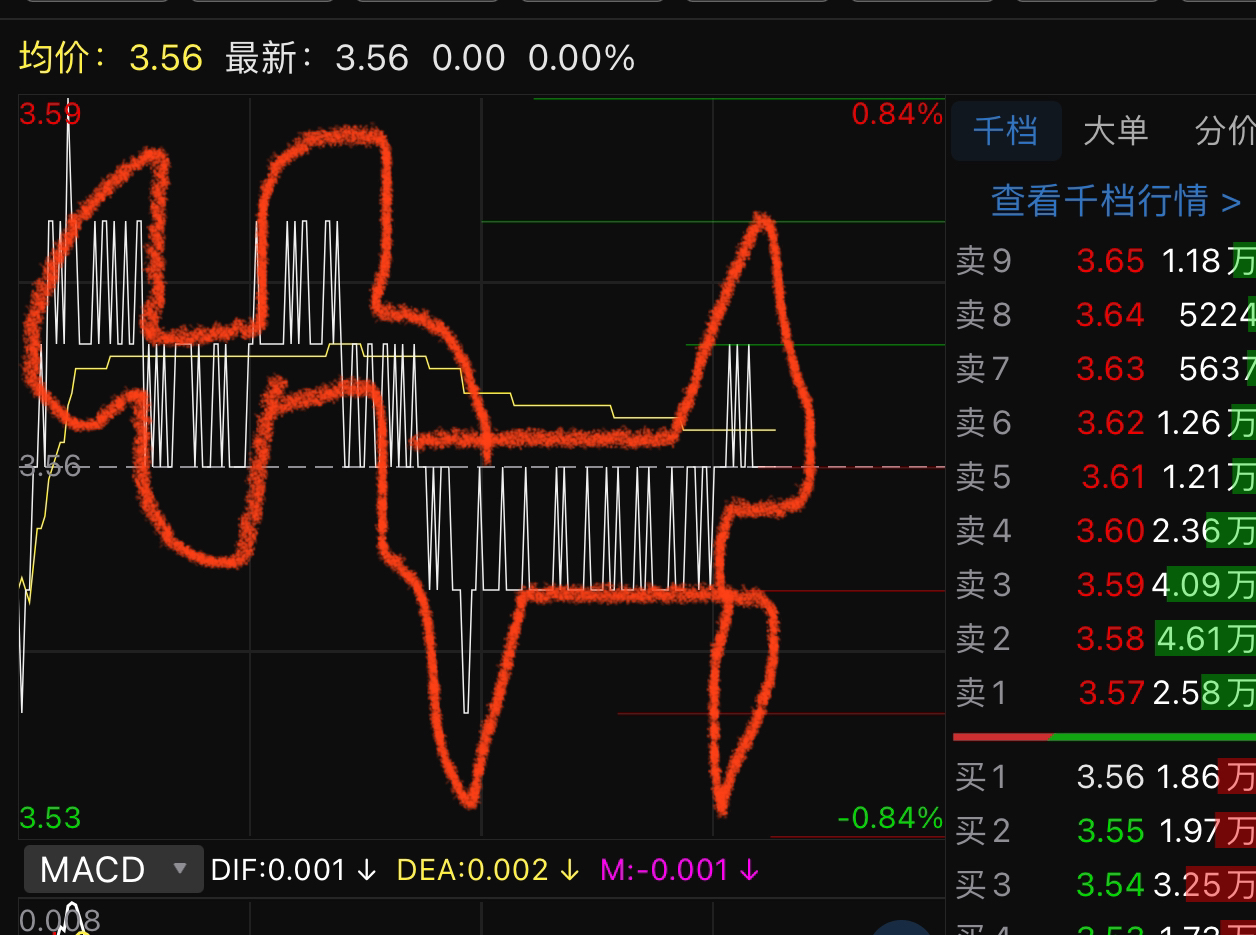Click the 3.53 lower price axis label

point(50,818)
